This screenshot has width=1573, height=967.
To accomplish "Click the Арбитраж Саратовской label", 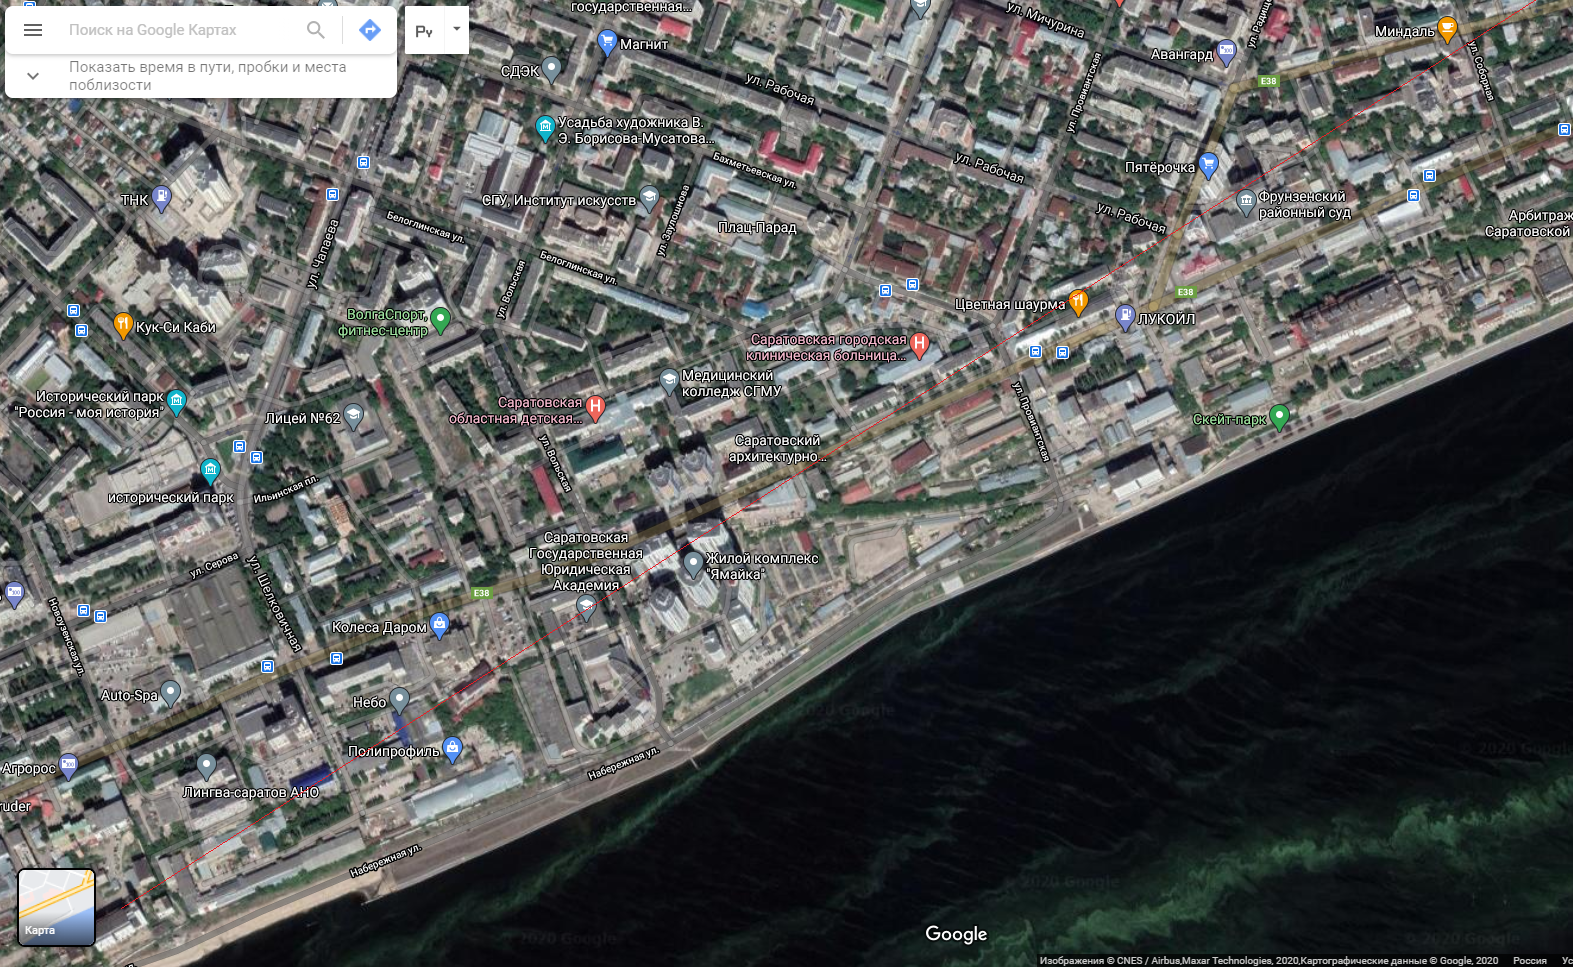I will click(x=1529, y=223).
